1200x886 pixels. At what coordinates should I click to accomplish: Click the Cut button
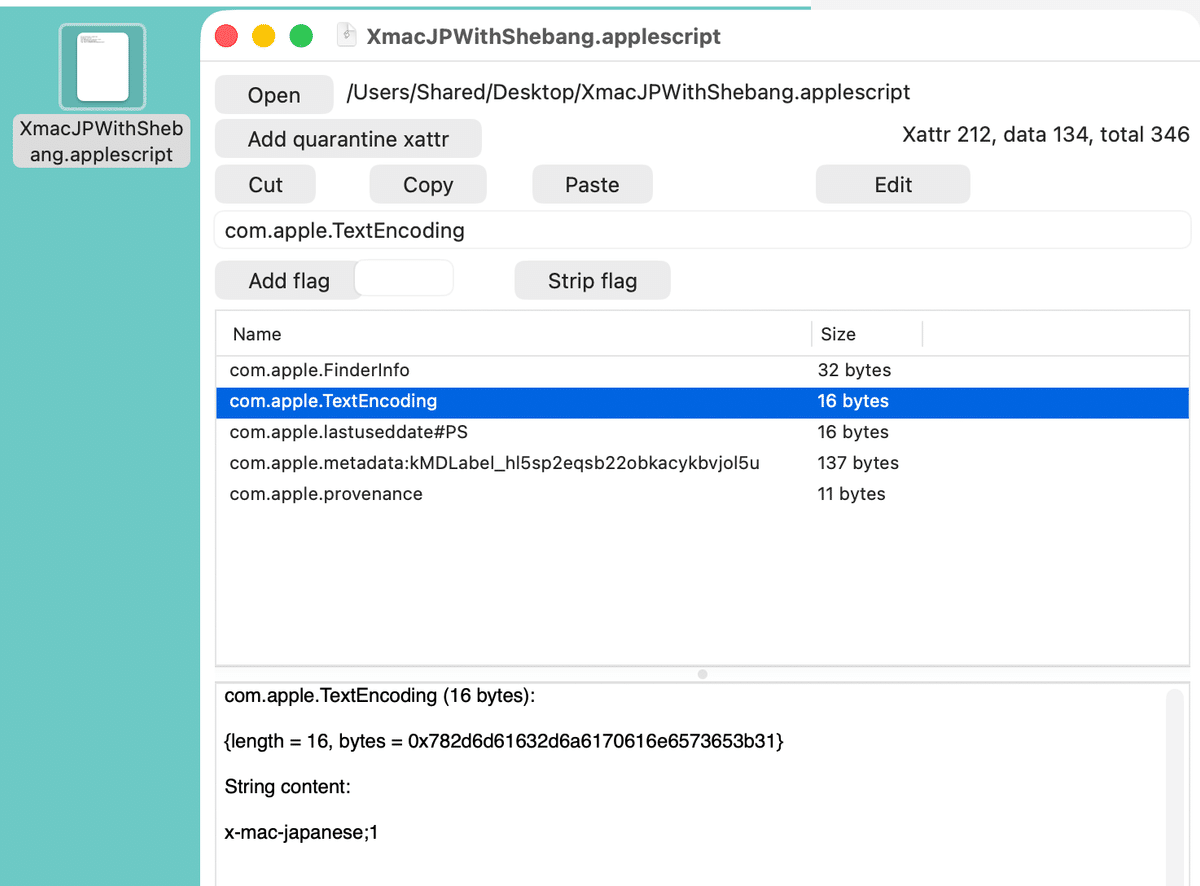click(265, 185)
